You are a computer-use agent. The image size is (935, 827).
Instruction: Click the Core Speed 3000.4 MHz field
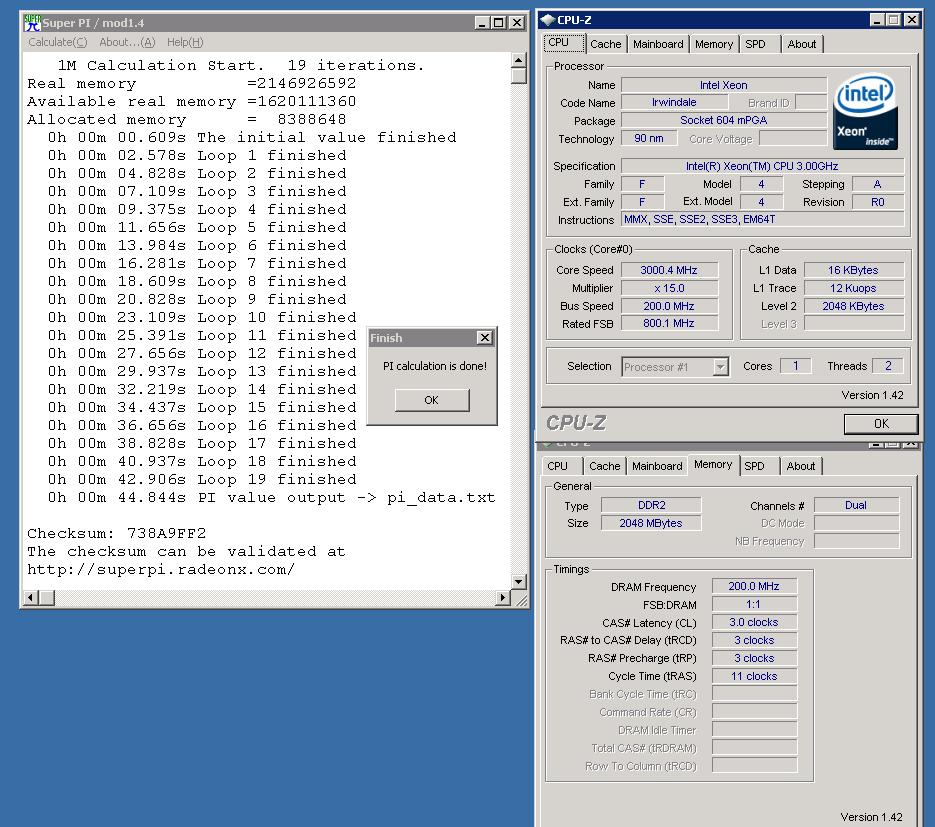pos(669,270)
